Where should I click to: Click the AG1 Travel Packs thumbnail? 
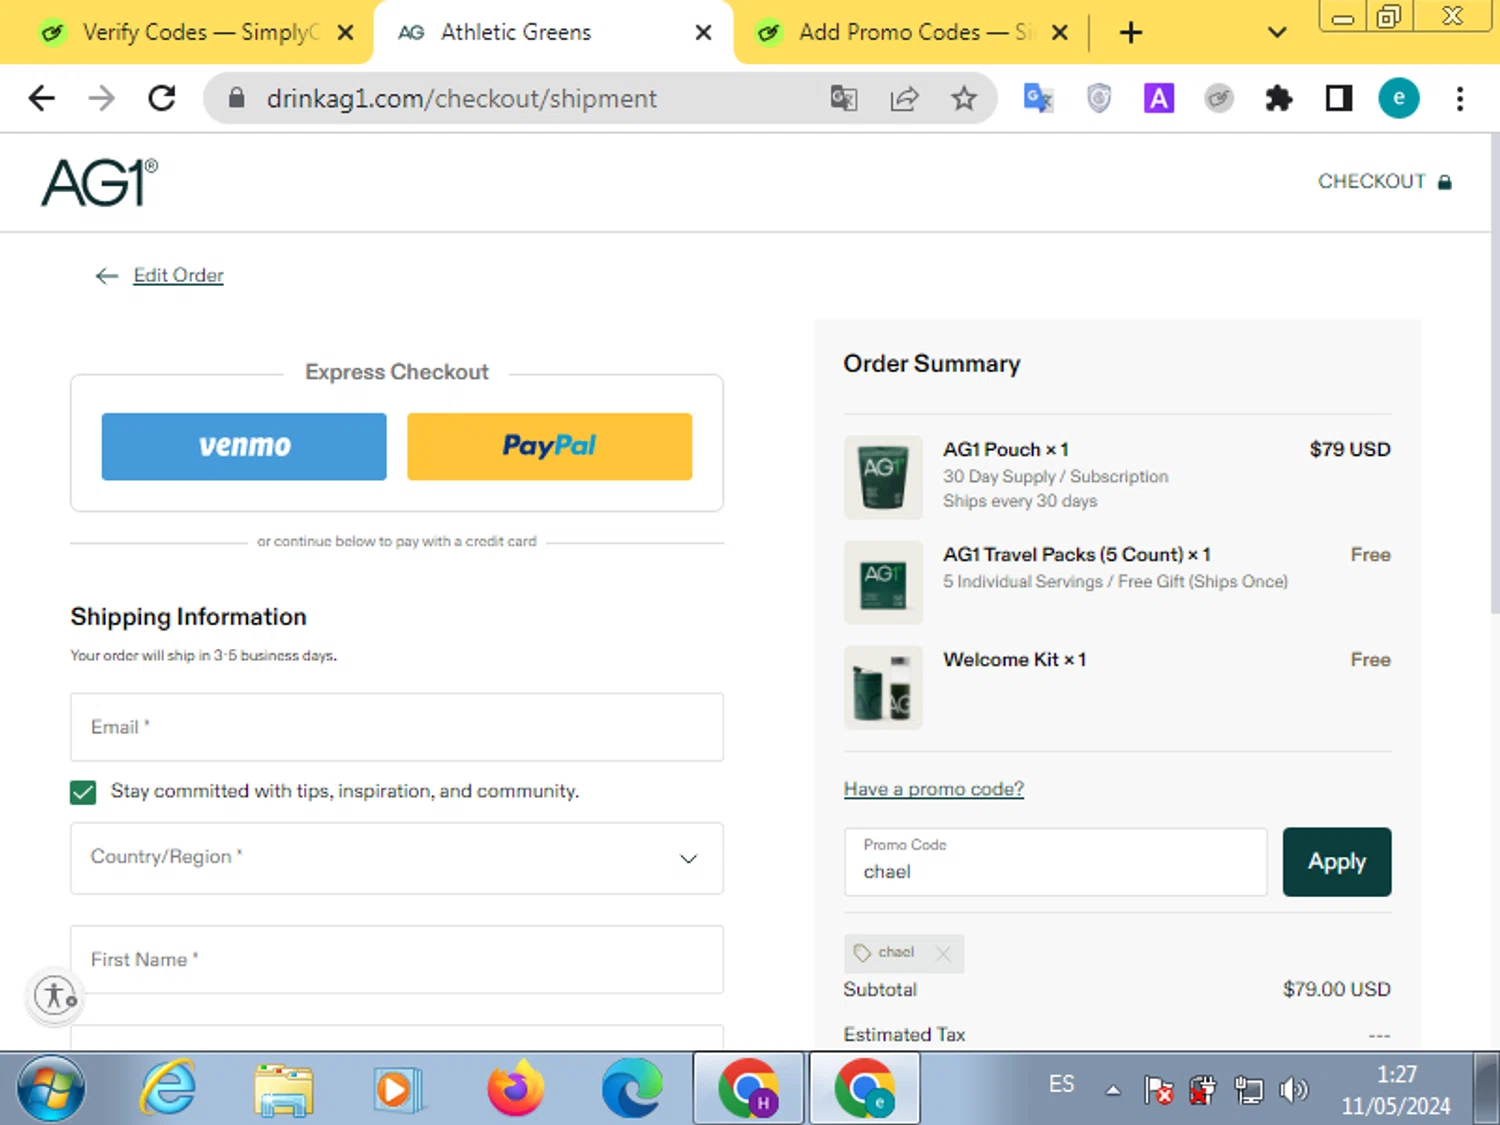click(x=883, y=582)
